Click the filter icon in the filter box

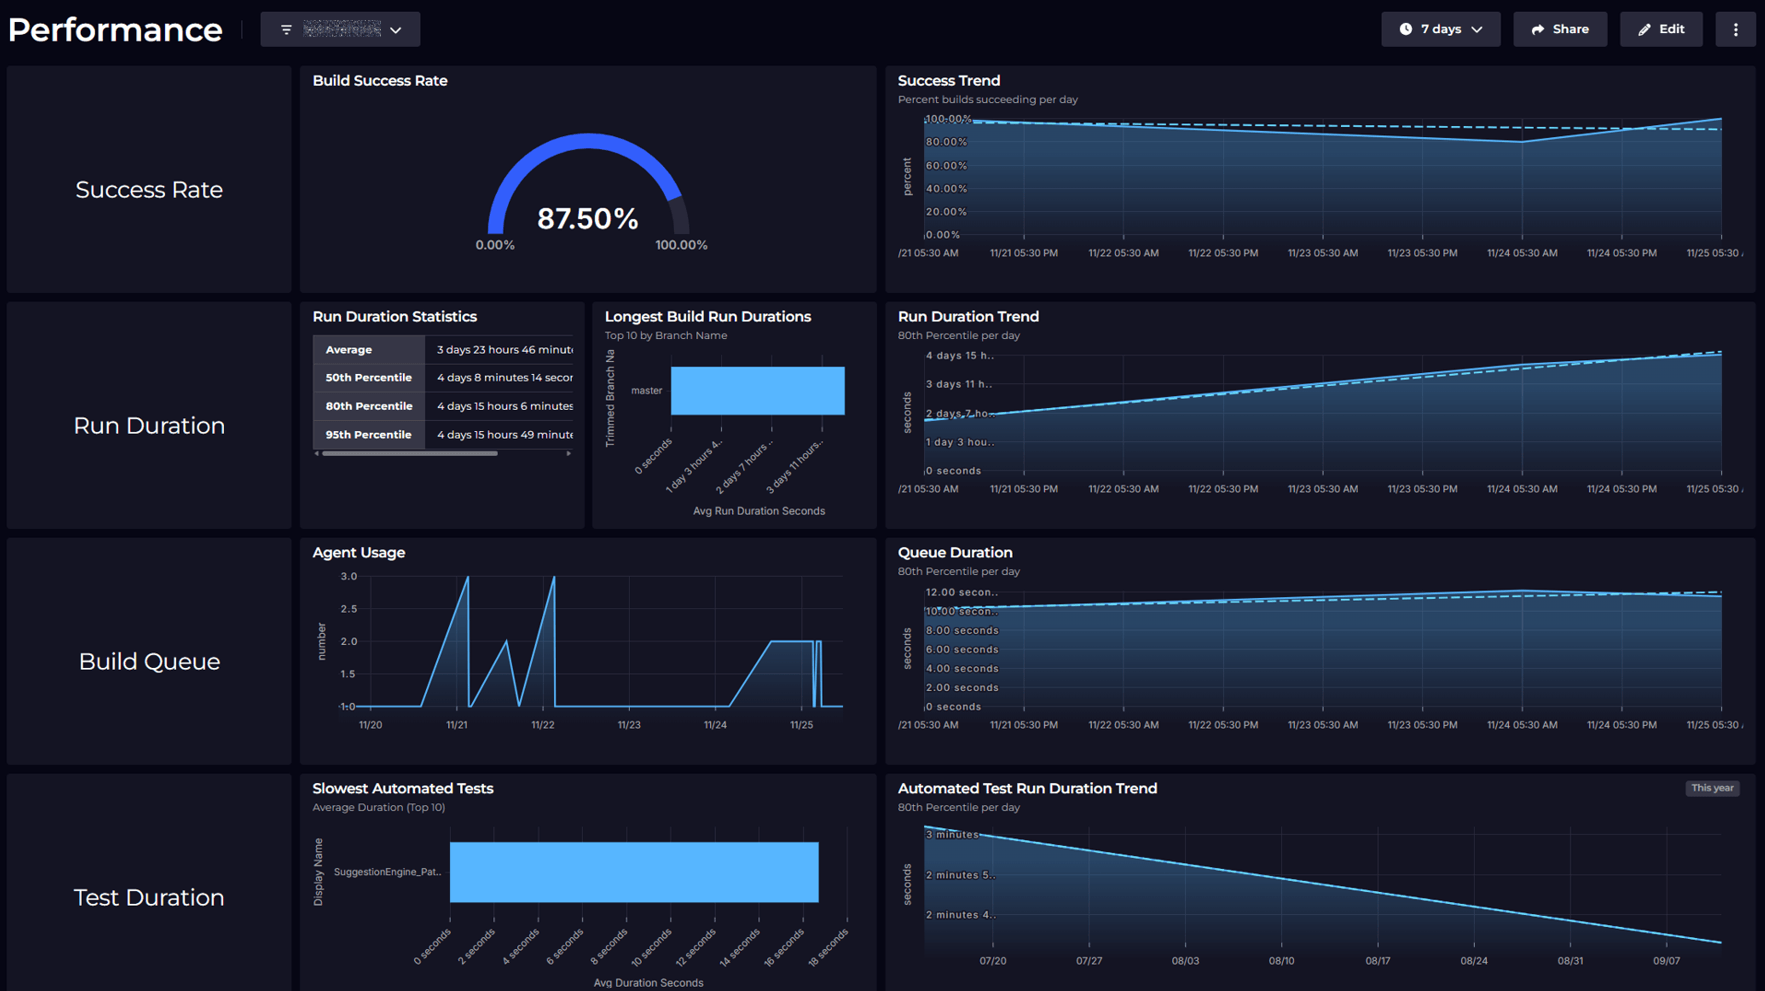tap(286, 30)
